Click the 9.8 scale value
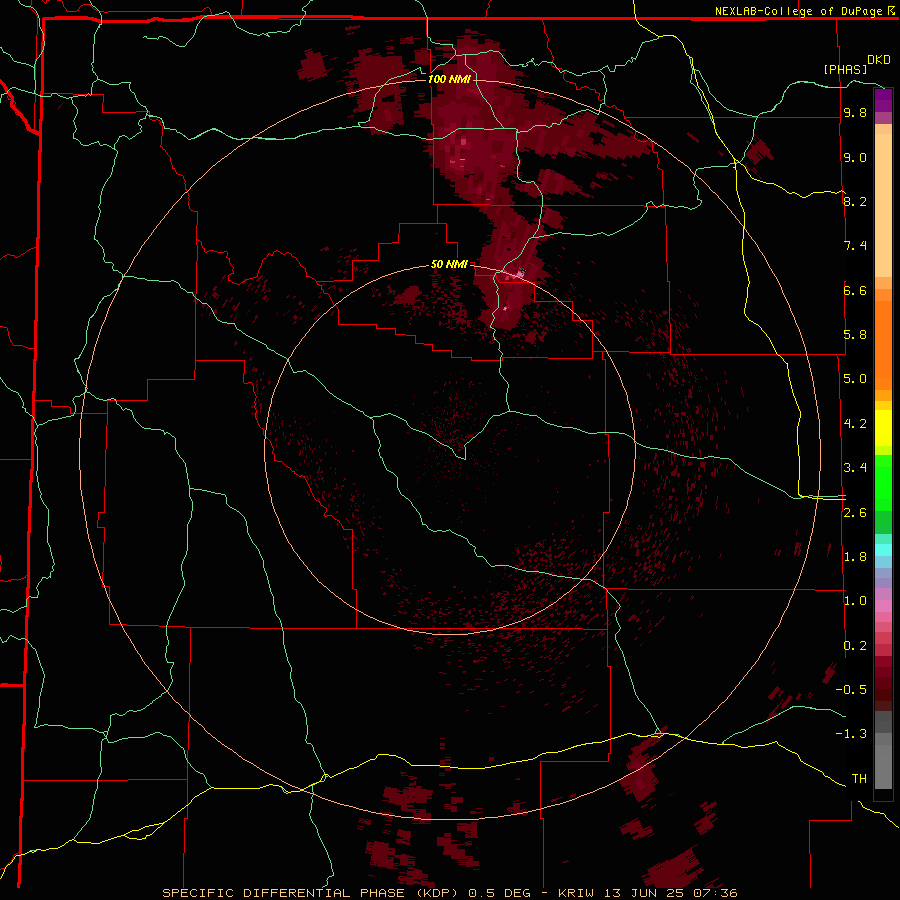The height and width of the screenshot is (900, 900). (855, 112)
